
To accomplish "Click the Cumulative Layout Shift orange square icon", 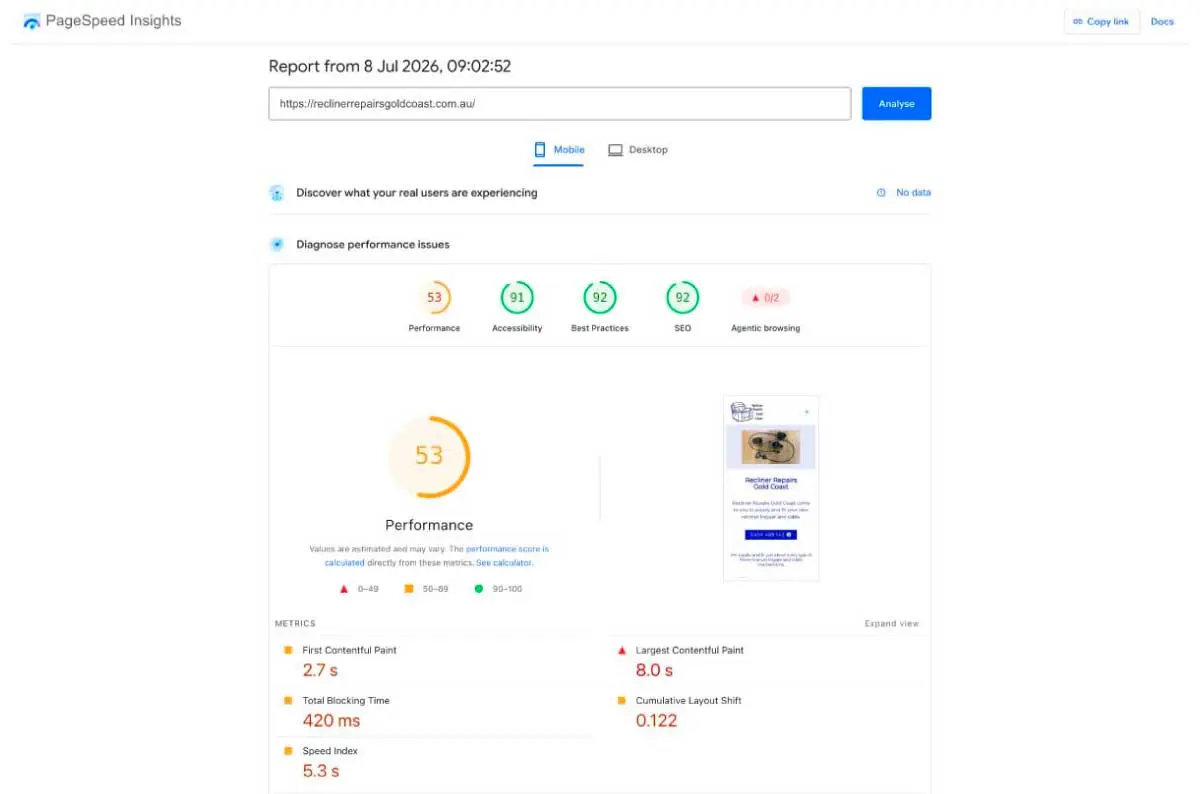I will coord(621,700).
